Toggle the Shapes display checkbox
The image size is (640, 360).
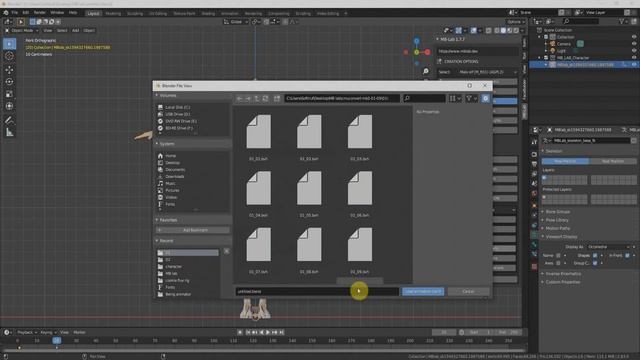[x=595, y=256]
